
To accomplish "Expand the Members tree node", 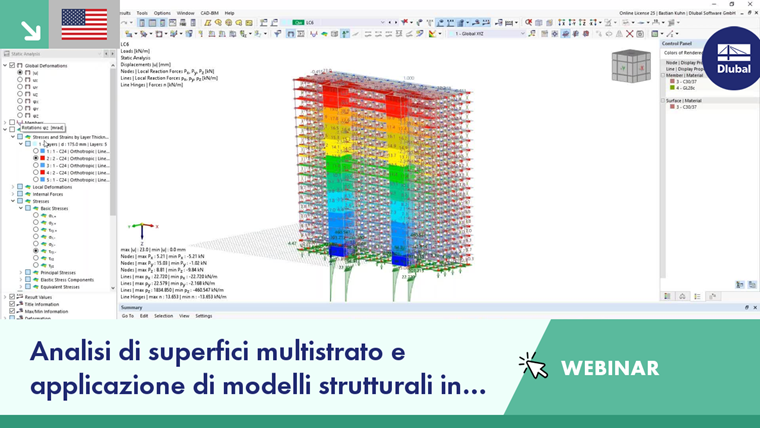I will [5, 123].
